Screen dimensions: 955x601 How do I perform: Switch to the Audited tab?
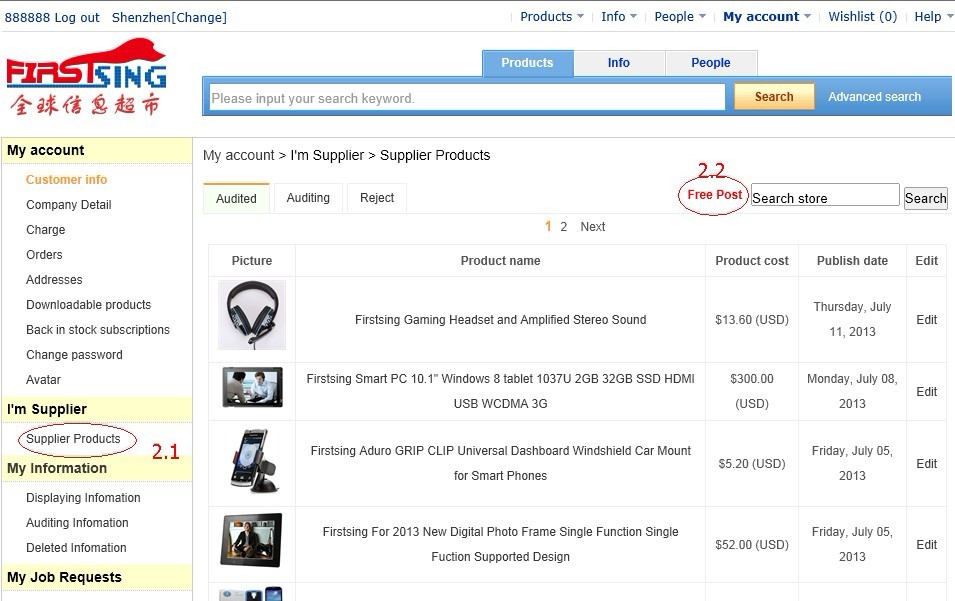pos(236,199)
